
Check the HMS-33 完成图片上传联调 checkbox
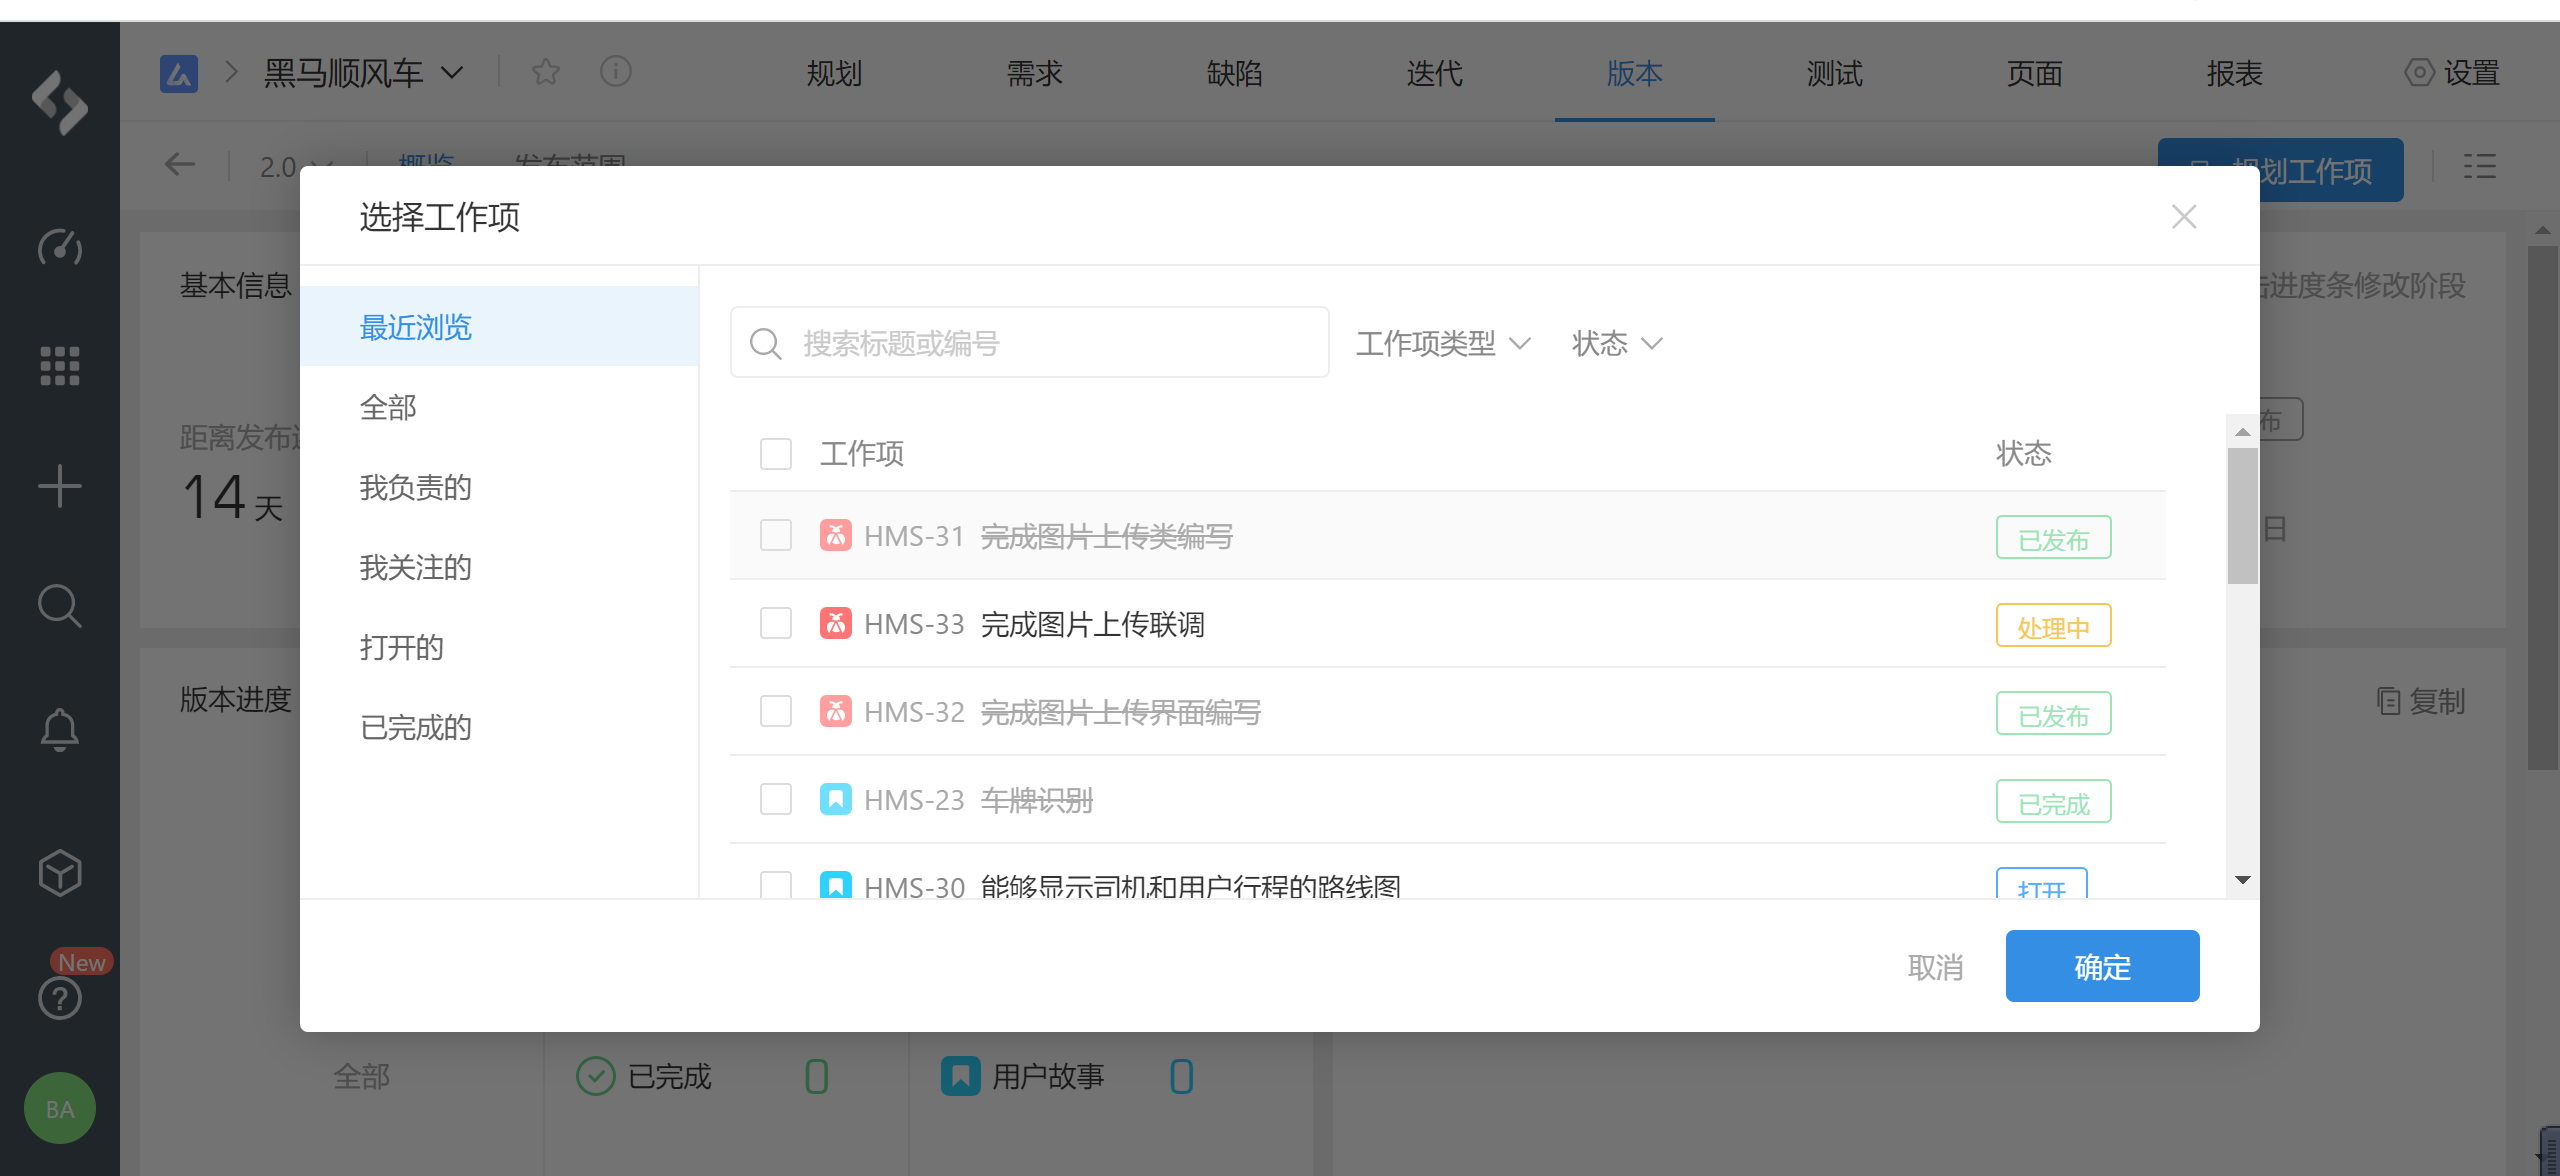pos(776,623)
